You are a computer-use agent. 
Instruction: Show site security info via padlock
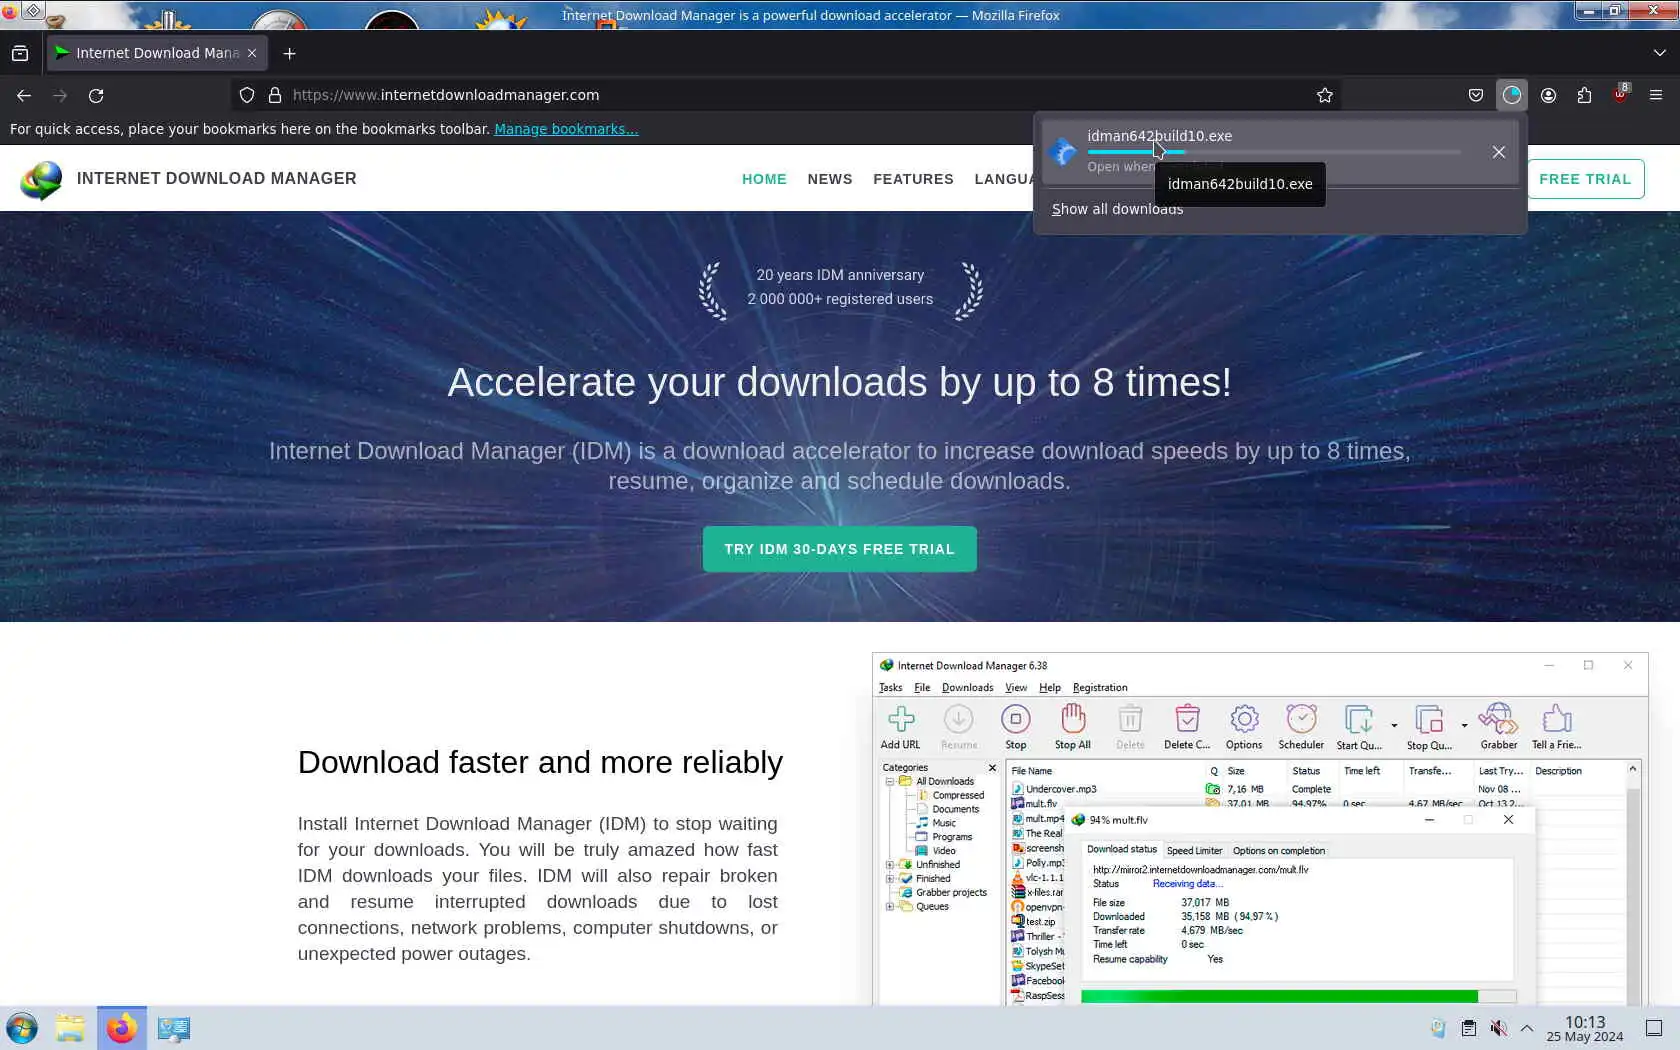tap(275, 95)
